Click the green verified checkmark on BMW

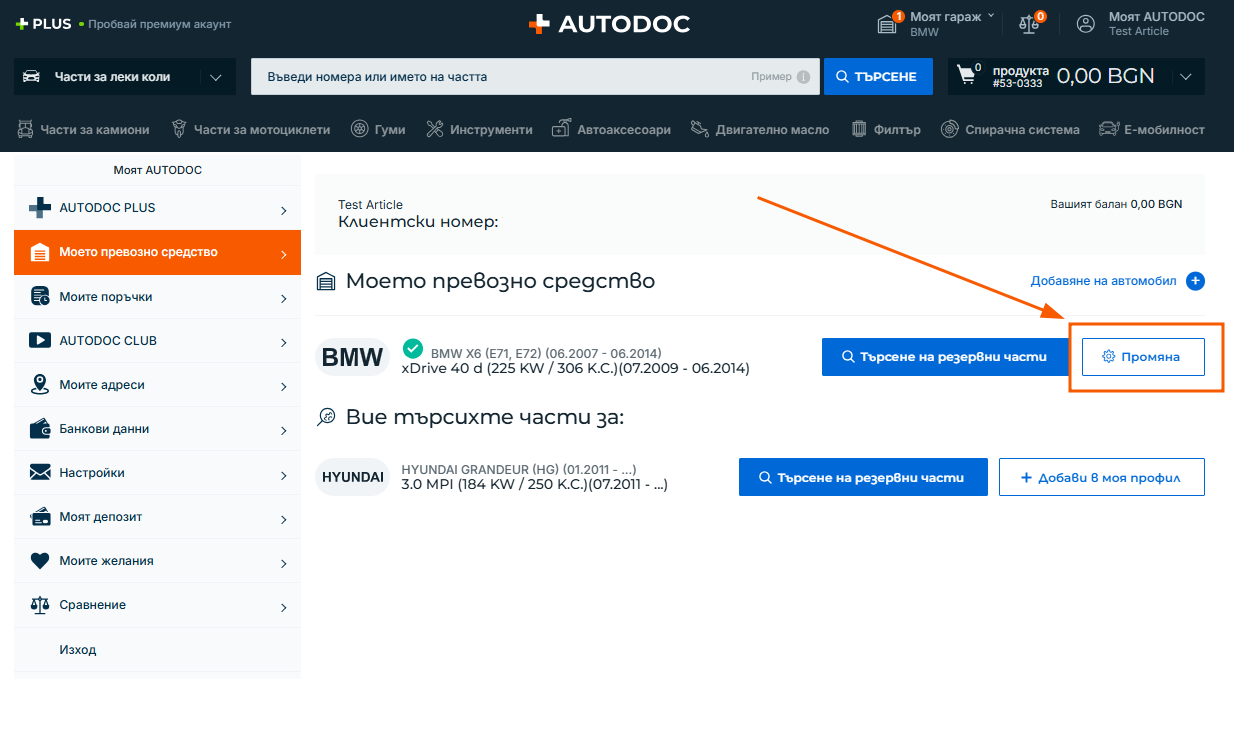pyautogui.click(x=412, y=348)
